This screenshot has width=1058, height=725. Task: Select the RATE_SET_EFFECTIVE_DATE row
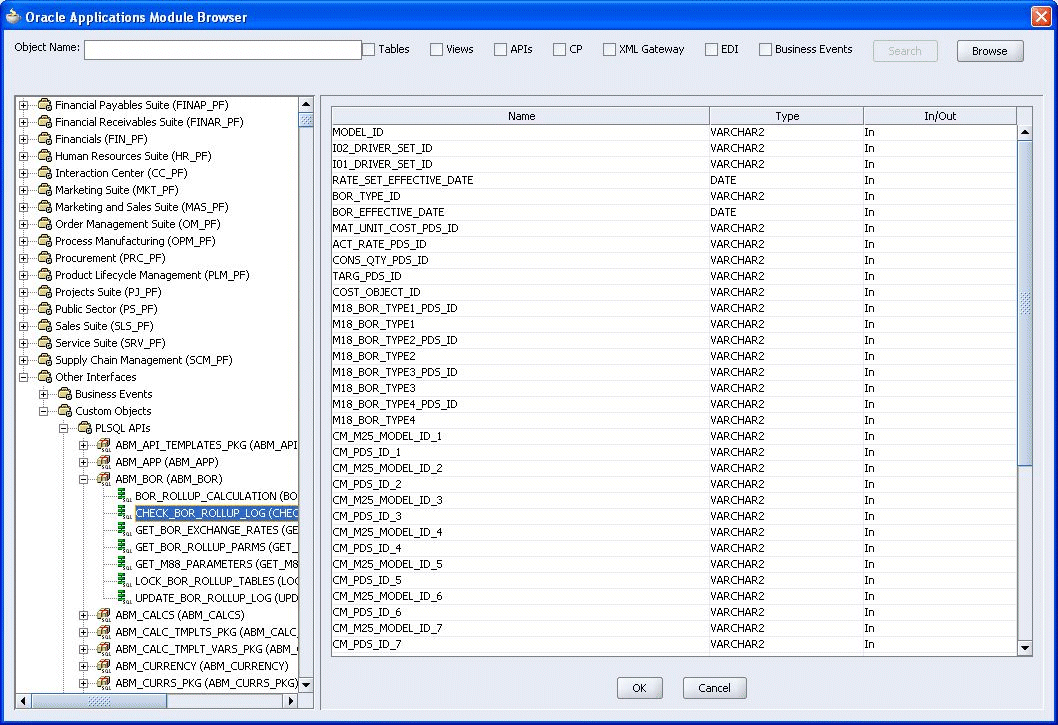674,180
